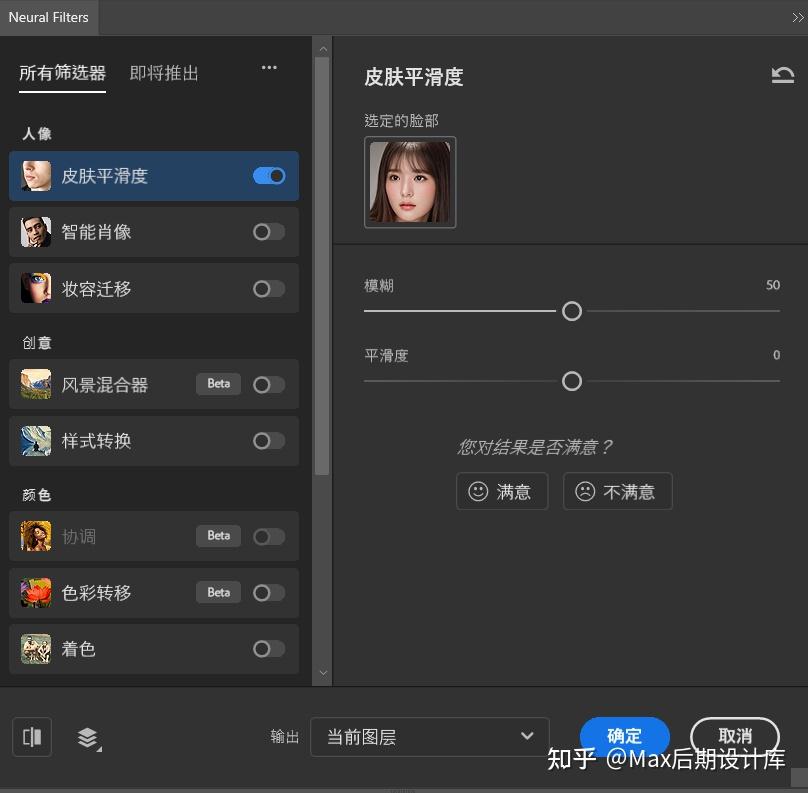808x793 pixels.
Task: Click the 满意 feedback button
Action: point(502,491)
